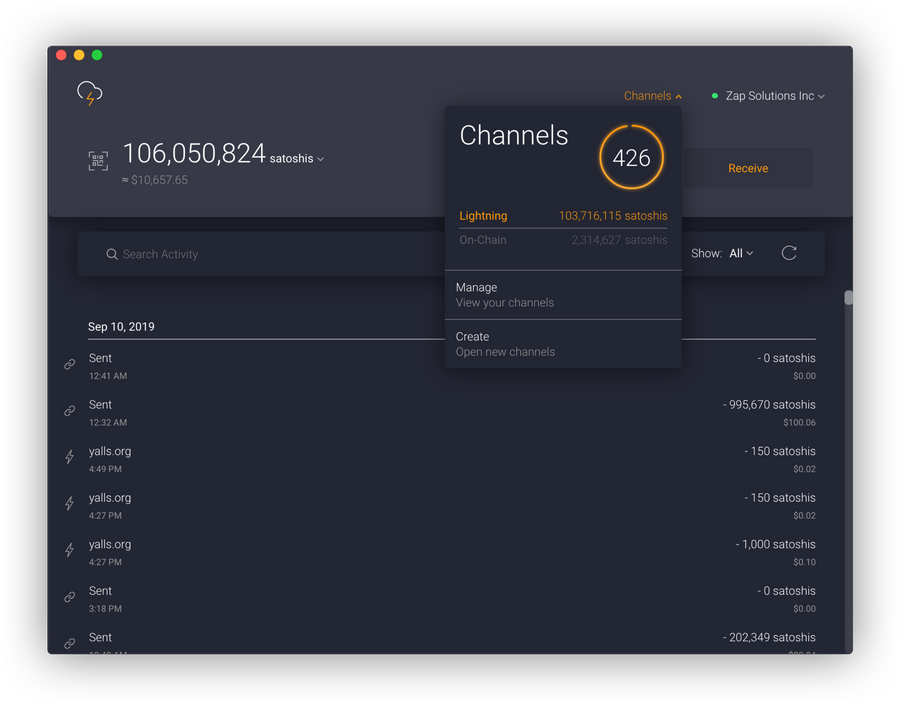The width and height of the screenshot is (900, 703).
Task: Click the 426 channels count circle
Action: coord(631,157)
